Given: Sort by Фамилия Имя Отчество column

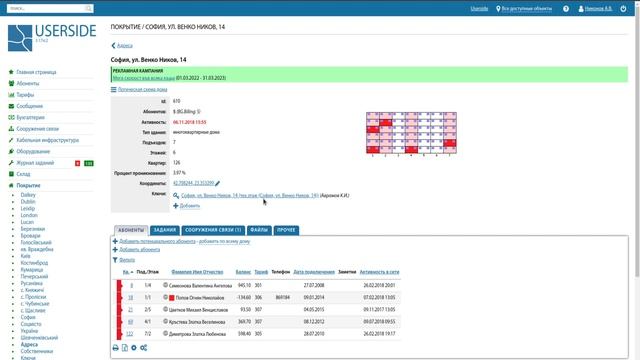Looking at the screenshot, I should tap(197, 272).
